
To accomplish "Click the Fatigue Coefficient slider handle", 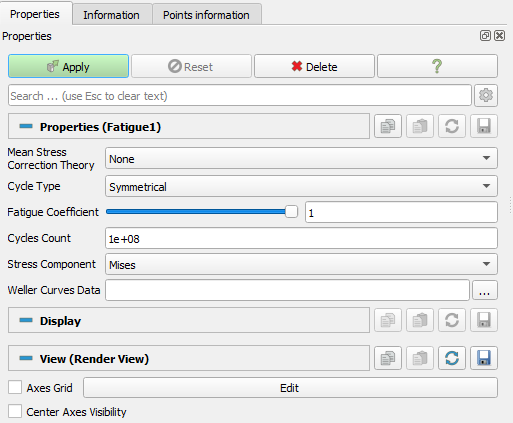I will pos(291,212).
